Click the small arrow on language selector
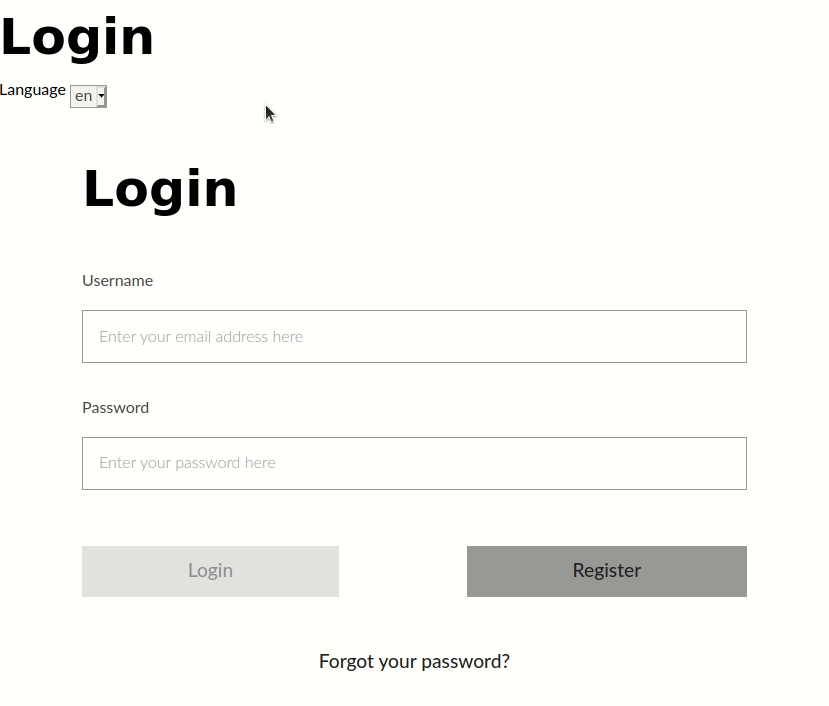829x706 pixels. pyautogui.click(x=101, y=96)
